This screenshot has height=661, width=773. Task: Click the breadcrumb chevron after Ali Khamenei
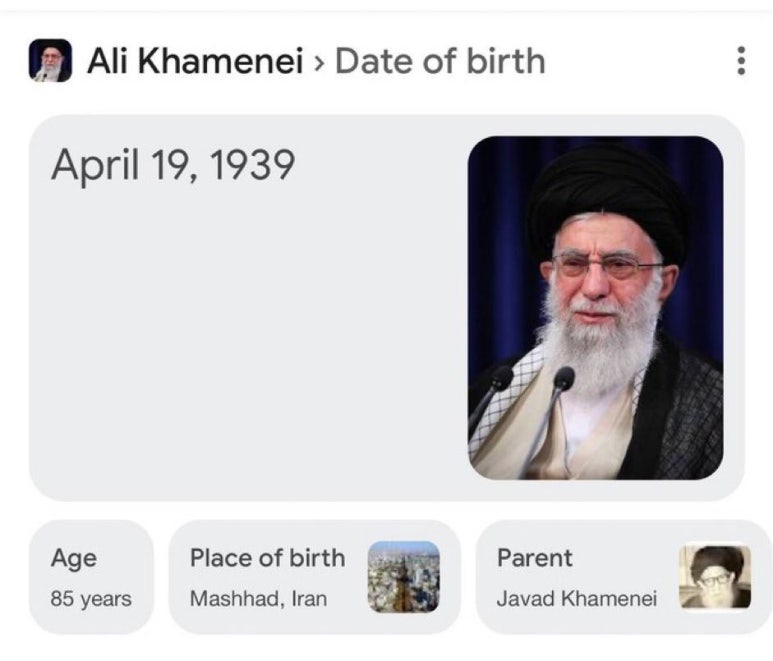coord(319,63)
